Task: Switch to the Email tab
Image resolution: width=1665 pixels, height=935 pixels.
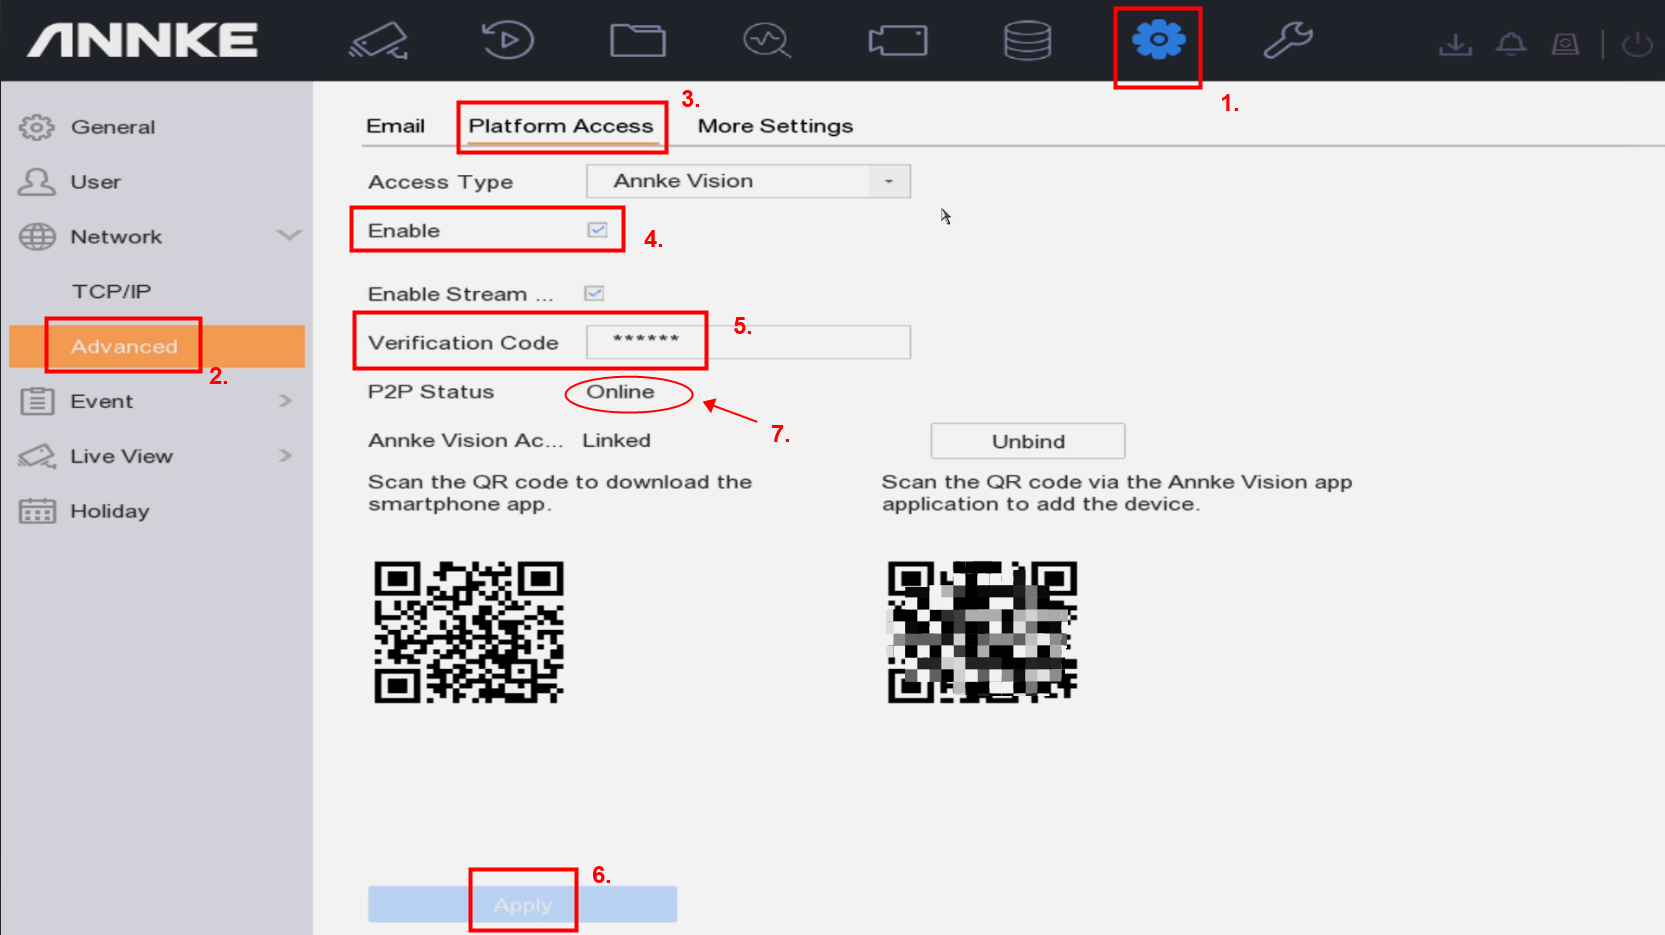Action: (x=395, y=126)
